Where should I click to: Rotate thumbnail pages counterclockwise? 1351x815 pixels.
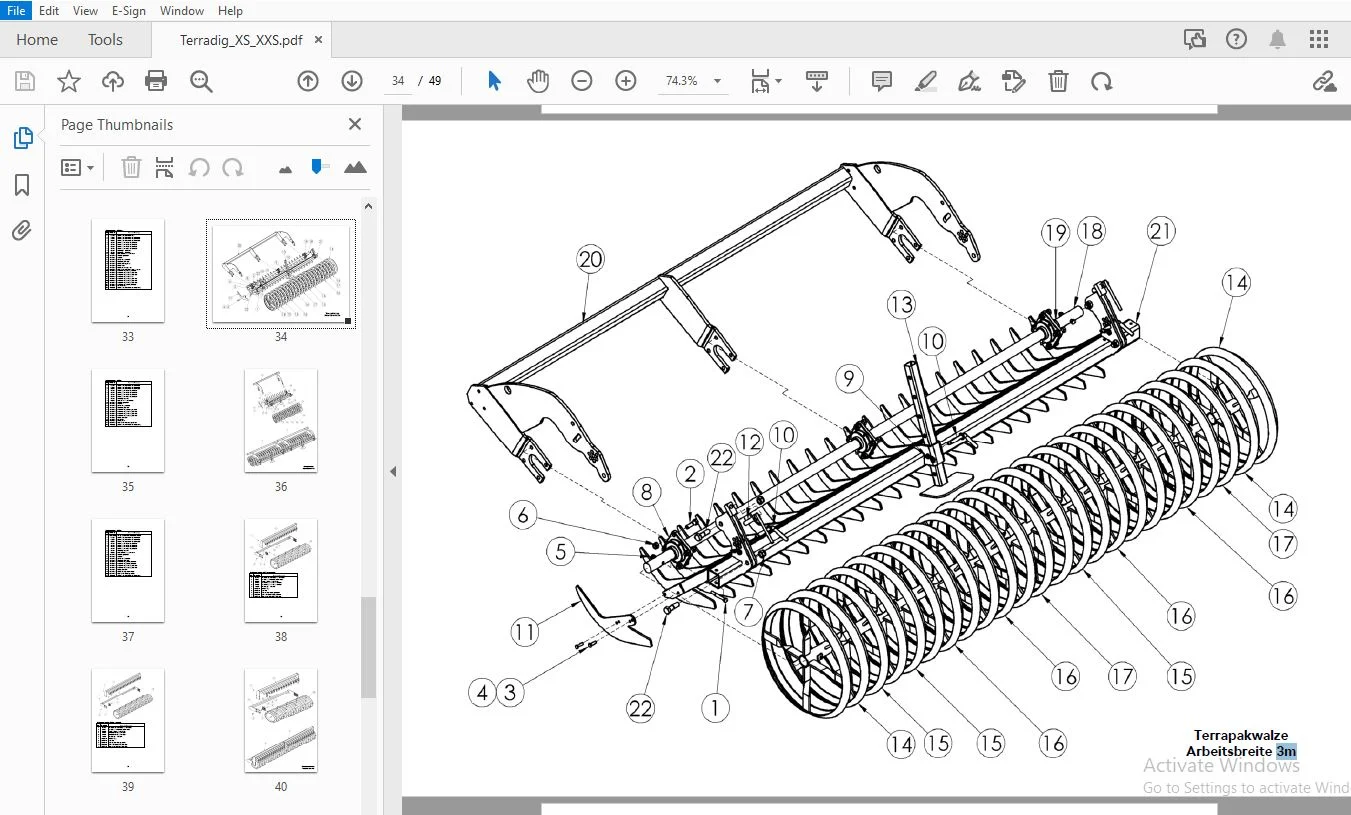point(199,167)
